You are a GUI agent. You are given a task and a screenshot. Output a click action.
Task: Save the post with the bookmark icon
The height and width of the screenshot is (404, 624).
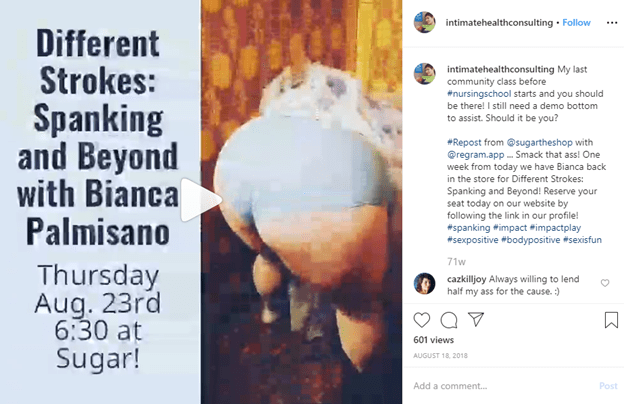611,320
